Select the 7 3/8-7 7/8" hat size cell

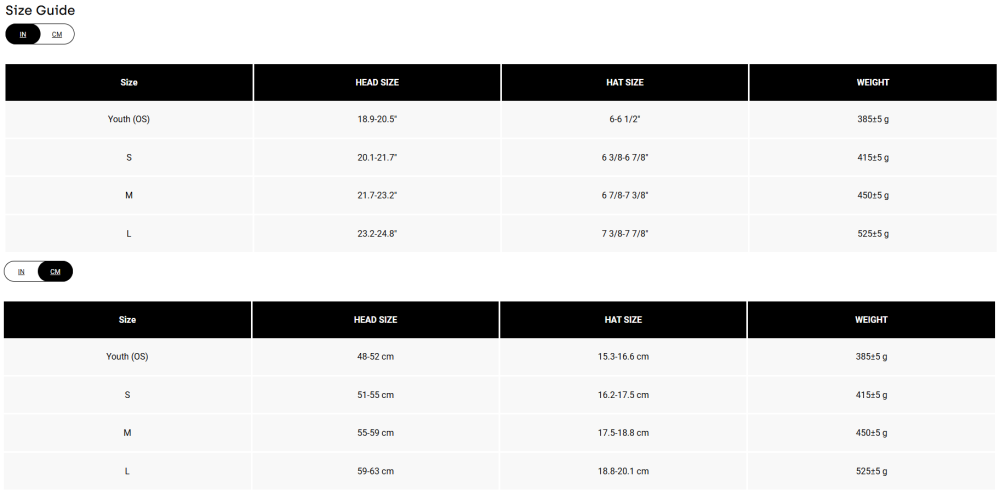[x=625, y=233]
